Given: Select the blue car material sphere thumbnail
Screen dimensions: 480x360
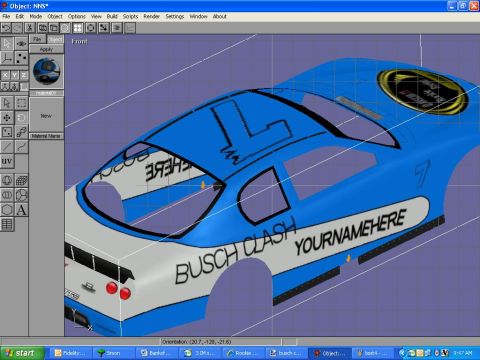Looking at the screenshot, I should (46, 71).
